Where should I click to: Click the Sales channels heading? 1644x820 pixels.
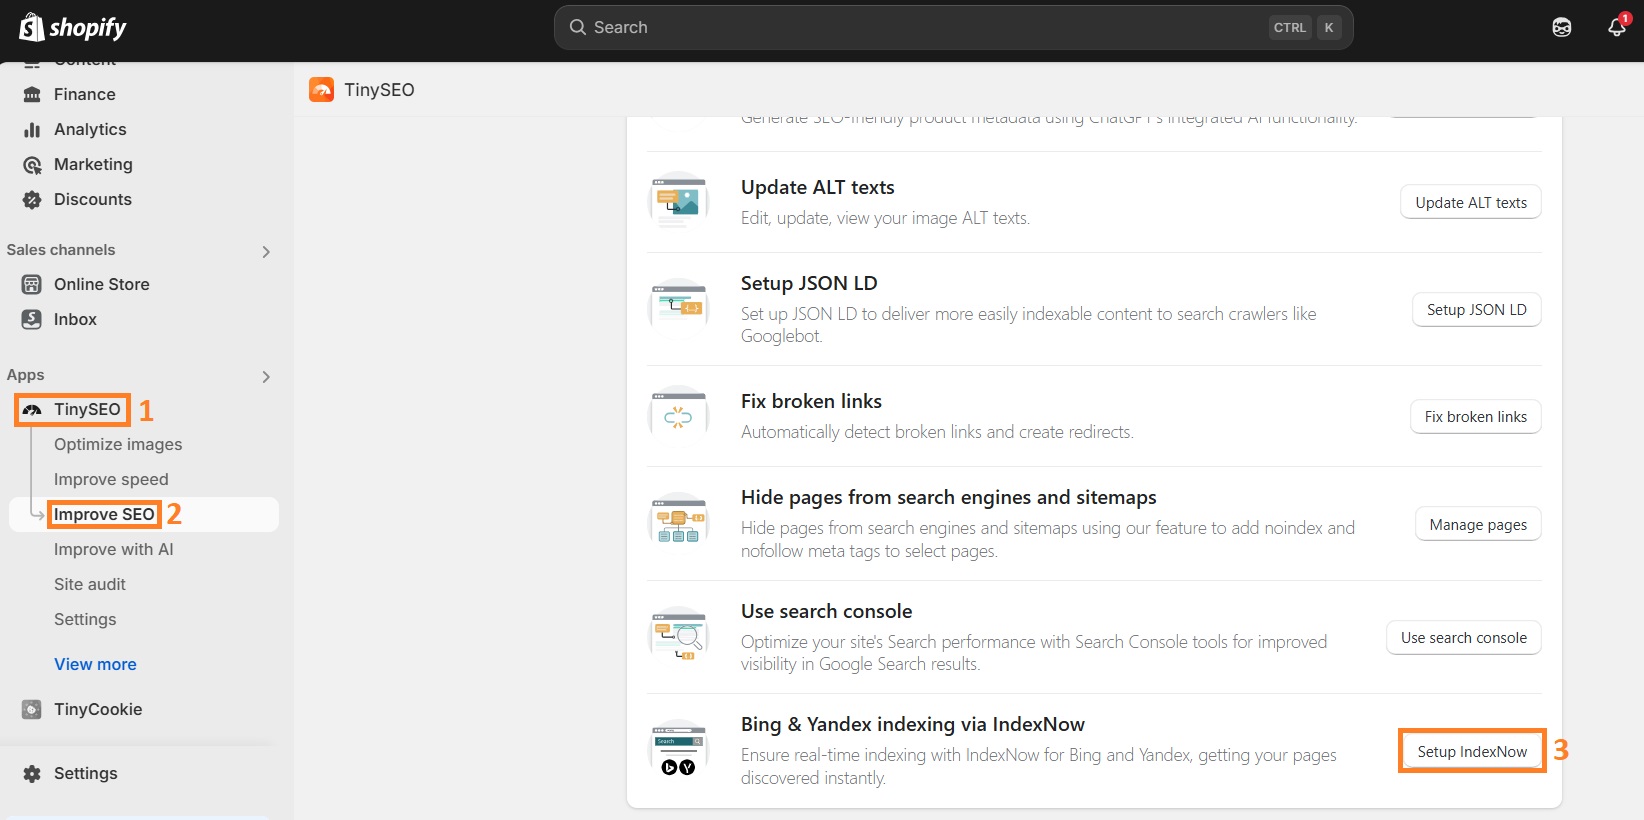(61, 250)
